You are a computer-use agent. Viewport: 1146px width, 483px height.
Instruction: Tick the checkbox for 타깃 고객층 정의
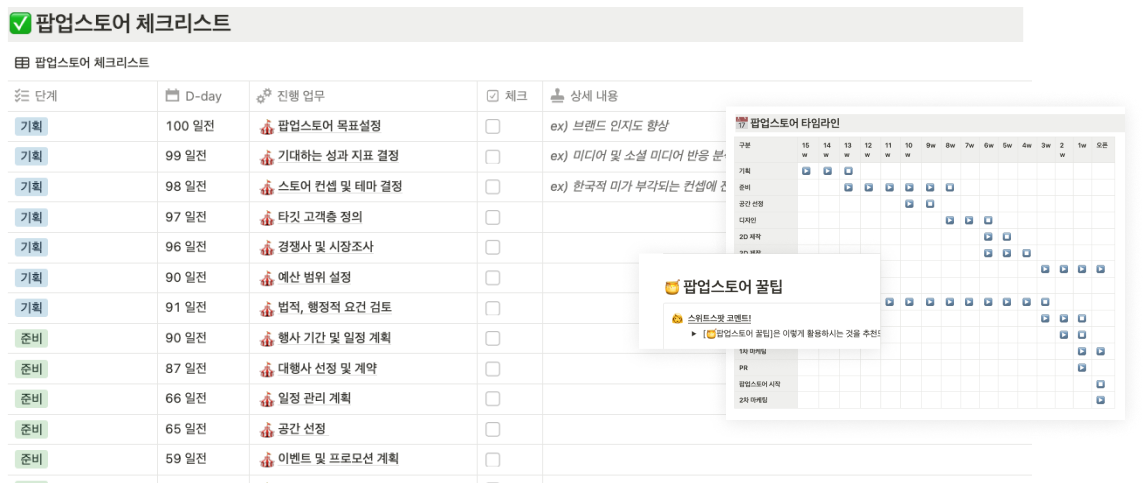coord(493,217)
